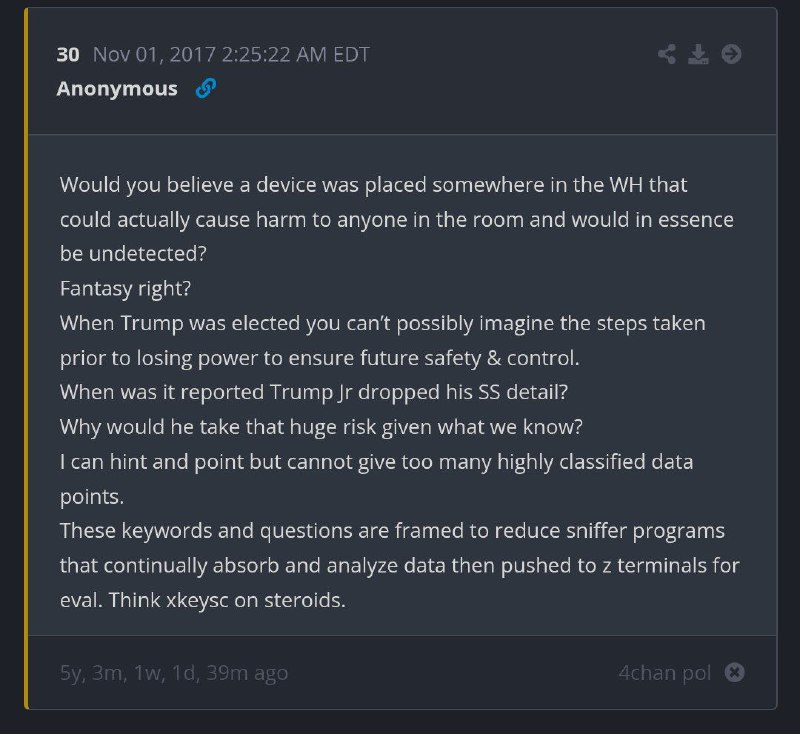Screen dimensions: 800x734
Task: Click the yellow stripe on the post's left edge
Action: point(26,359)
